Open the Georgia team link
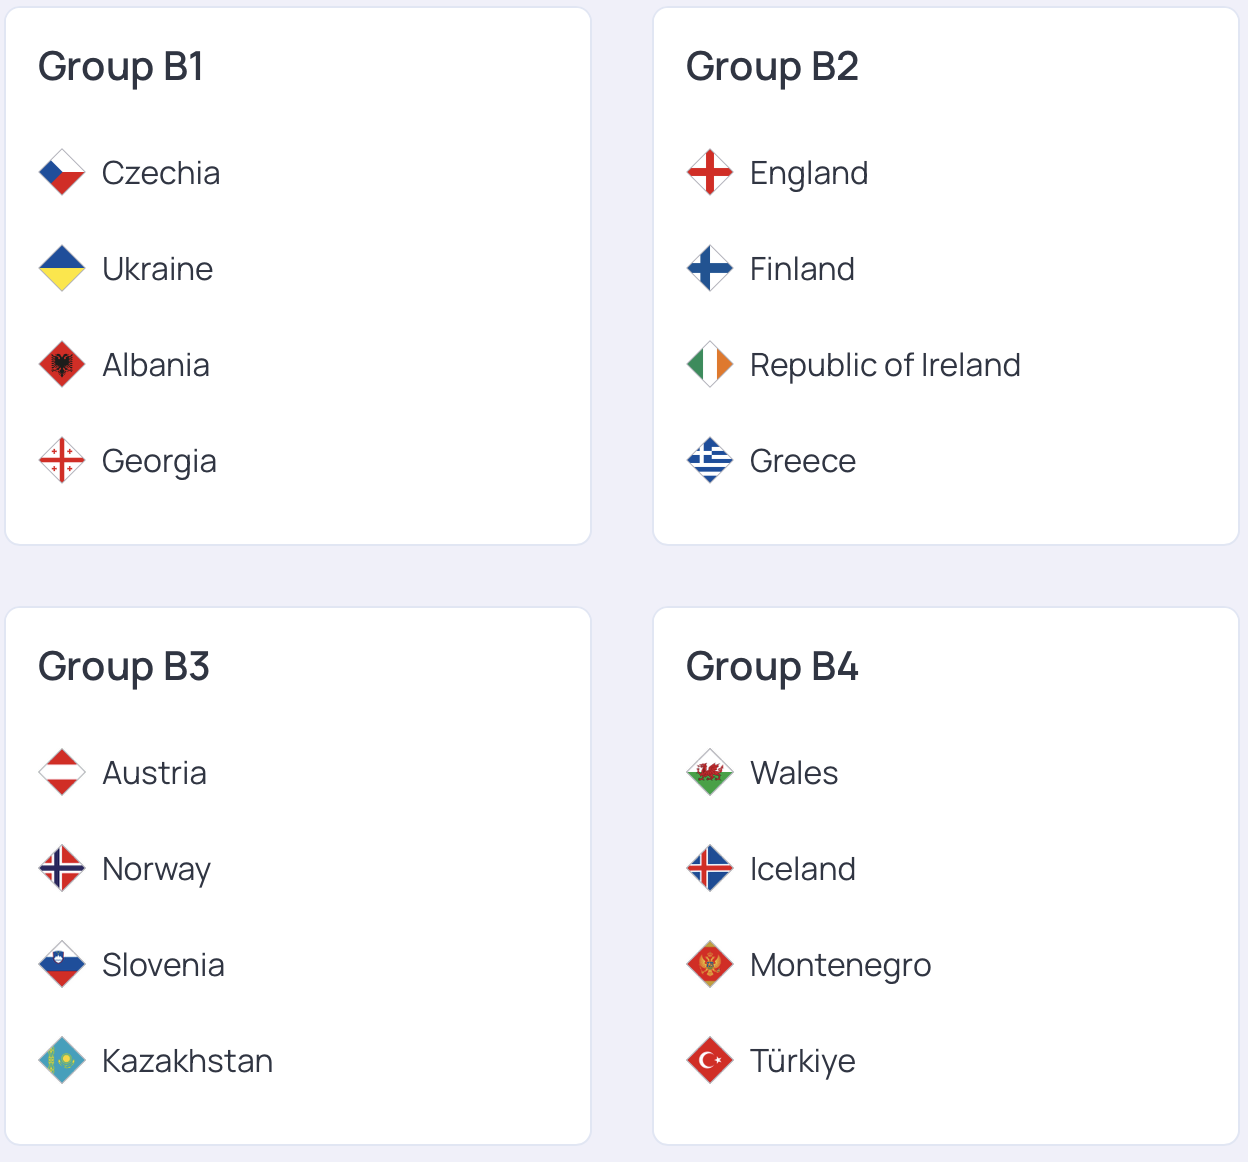Viewport: 1248px width, 1162px height. point(159,461)
